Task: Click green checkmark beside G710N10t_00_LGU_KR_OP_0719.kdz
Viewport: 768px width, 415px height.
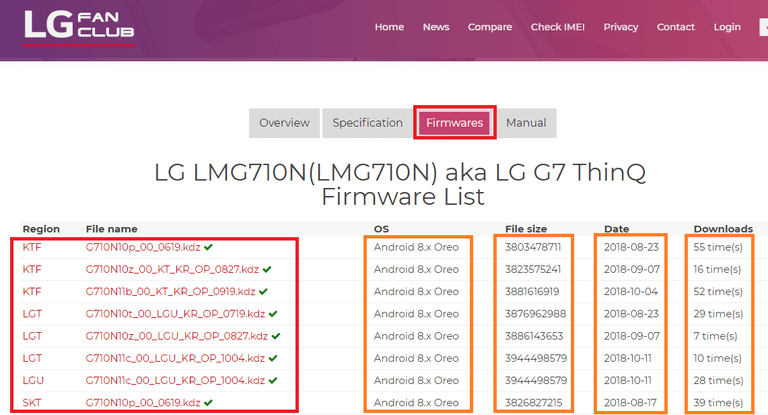Action: click(x=273, y=314)
